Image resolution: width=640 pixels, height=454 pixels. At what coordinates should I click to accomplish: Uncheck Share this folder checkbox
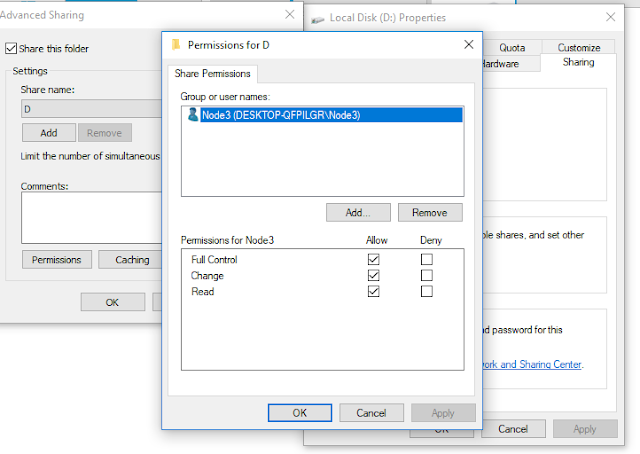[11, 49]
